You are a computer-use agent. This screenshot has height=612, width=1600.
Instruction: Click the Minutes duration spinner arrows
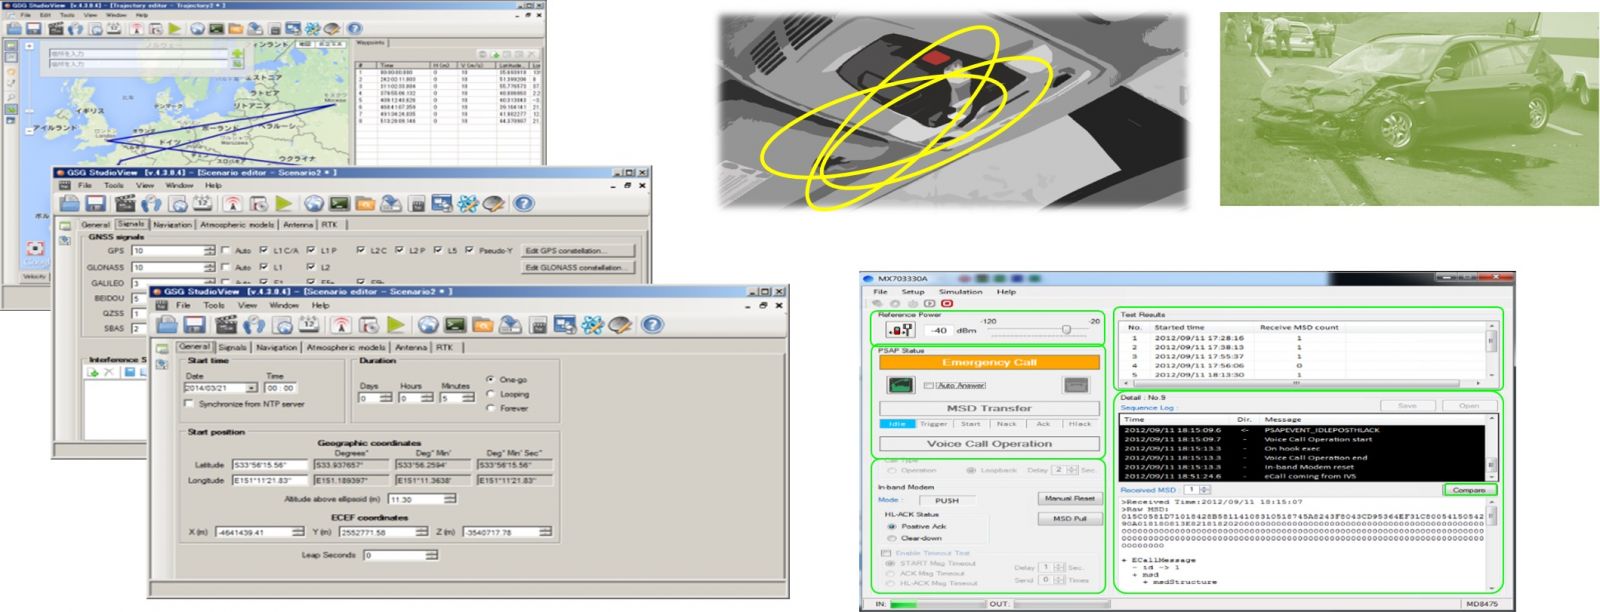468,398
